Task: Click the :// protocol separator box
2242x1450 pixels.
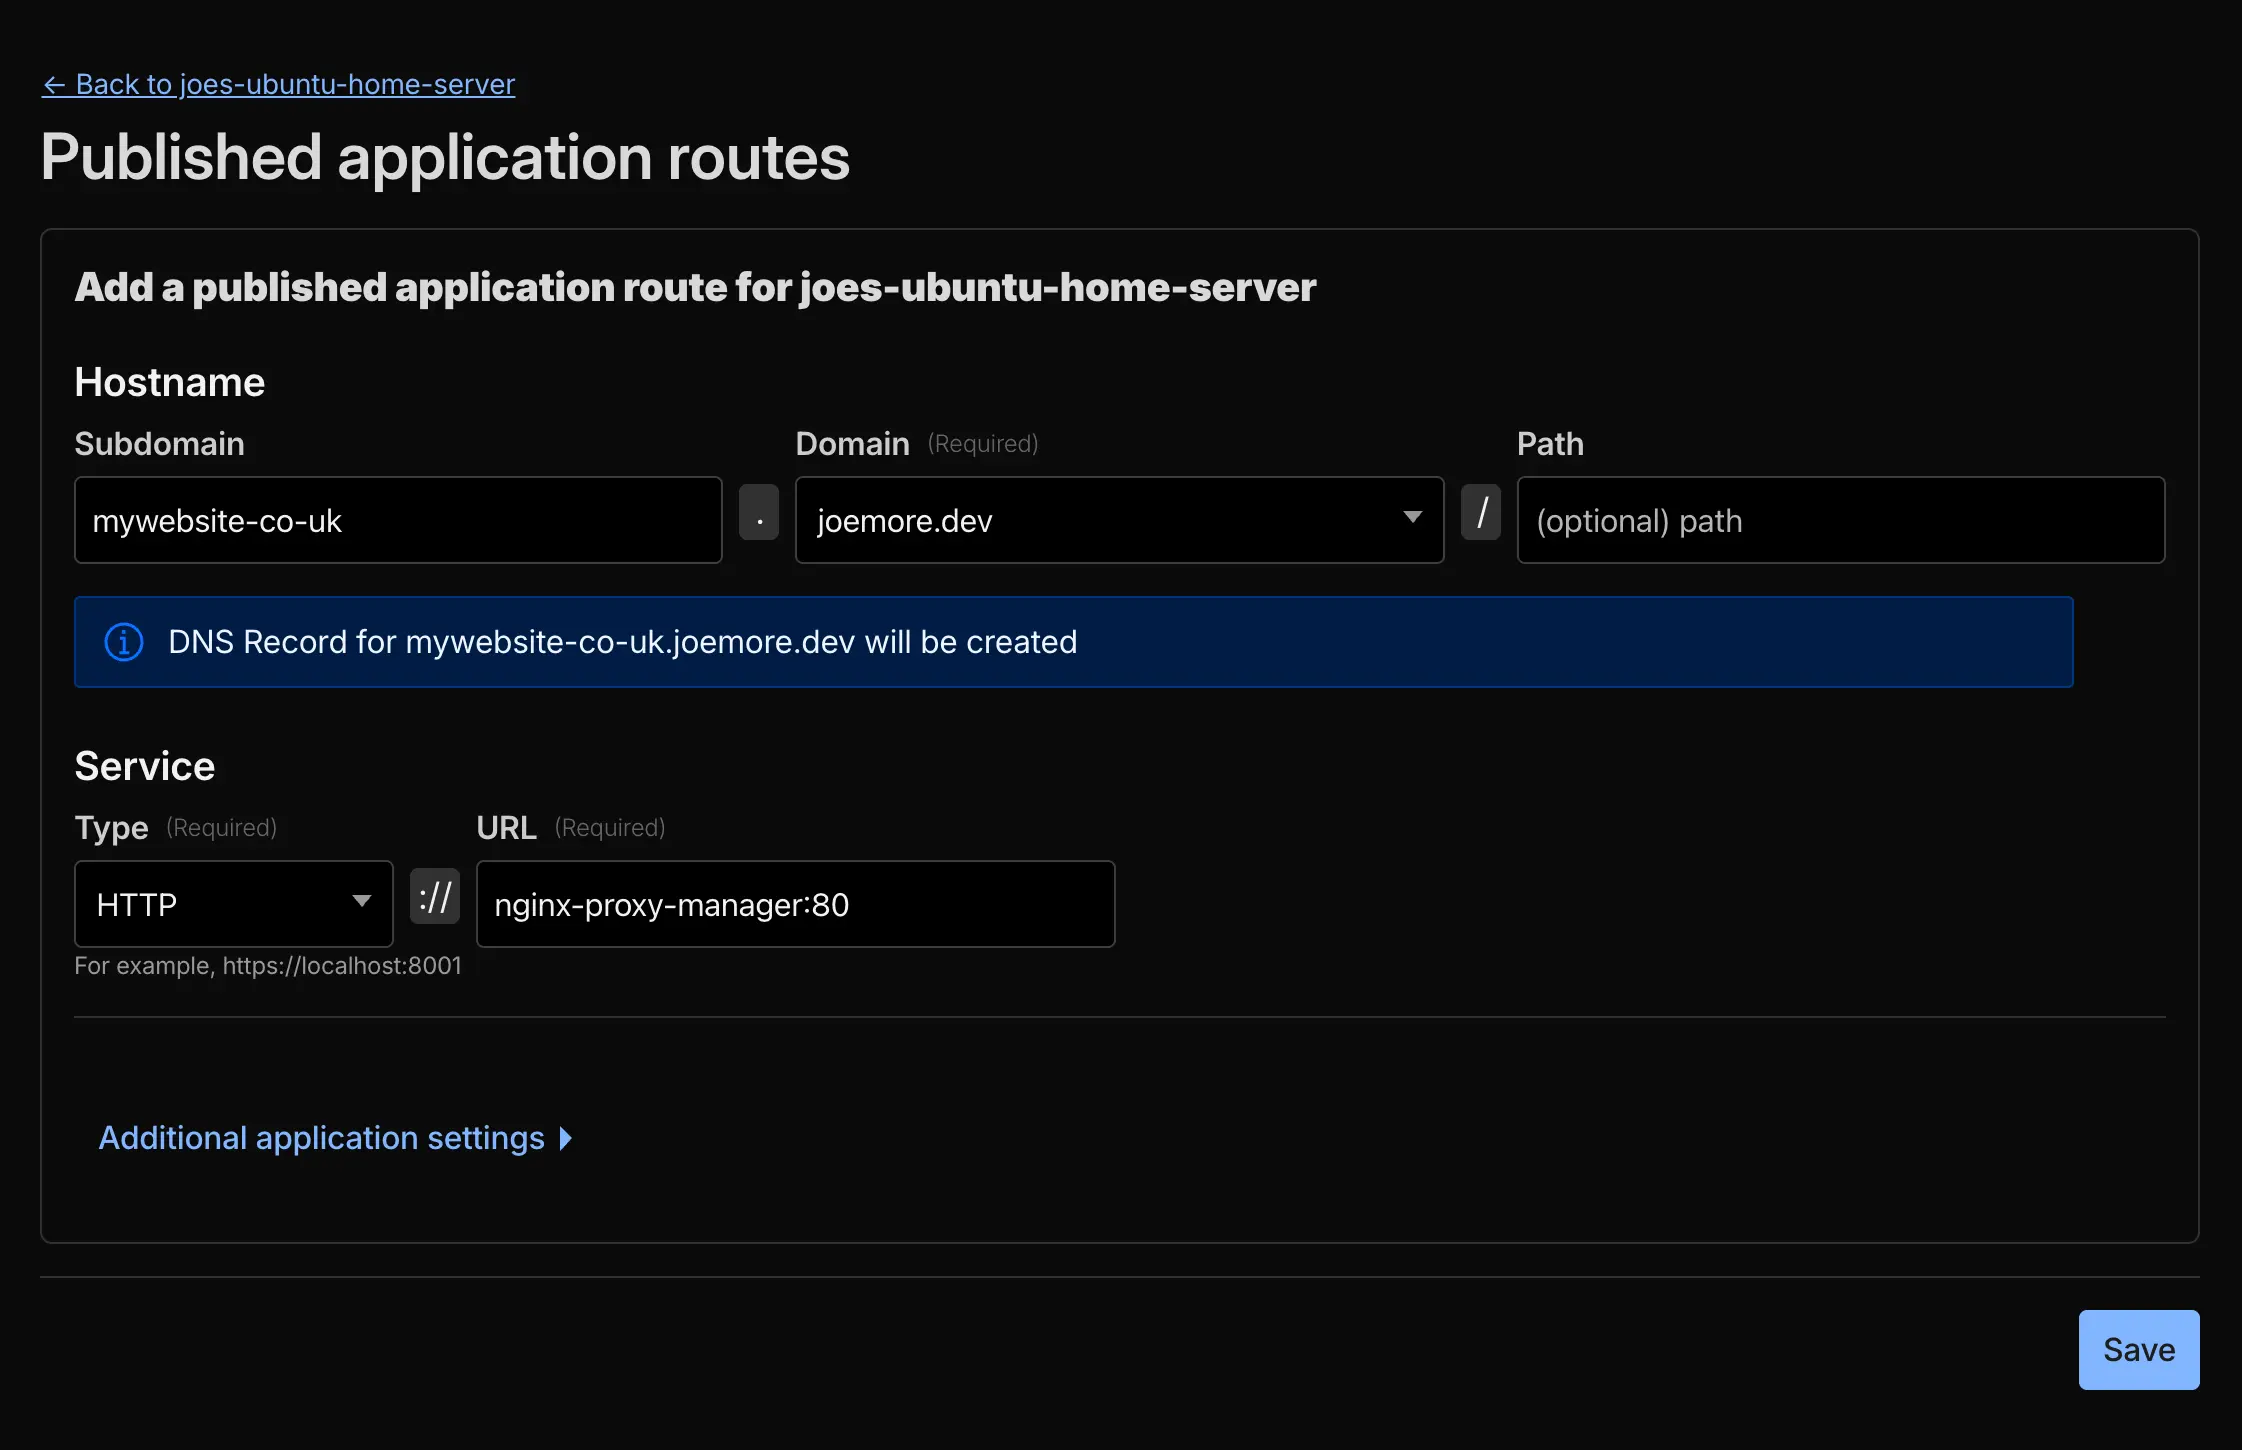Action: coord(435,896)
